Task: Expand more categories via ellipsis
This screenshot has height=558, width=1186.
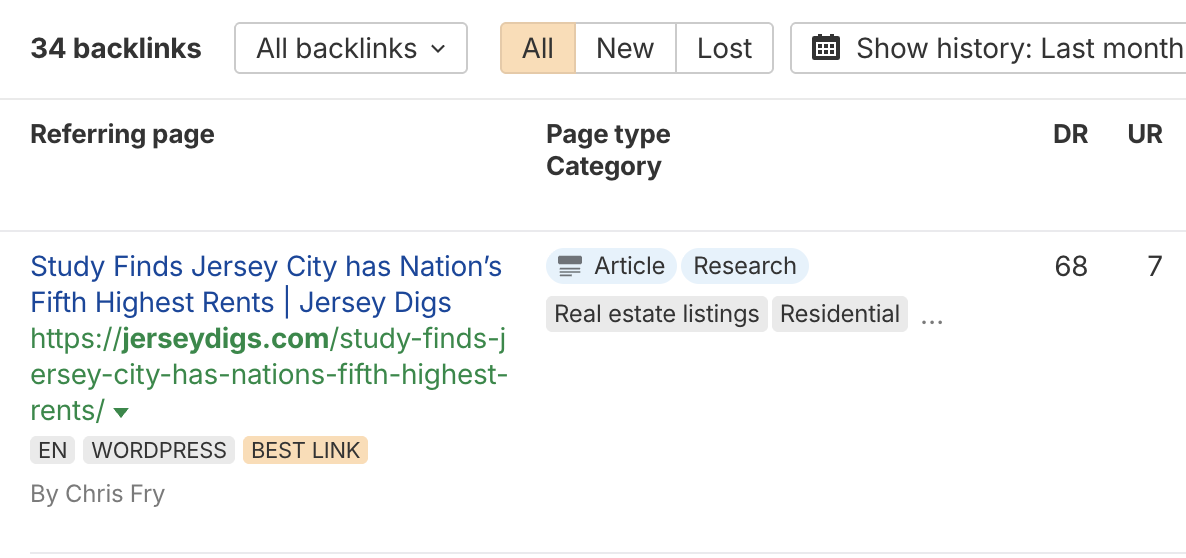Action: click(x=931, y=316)
